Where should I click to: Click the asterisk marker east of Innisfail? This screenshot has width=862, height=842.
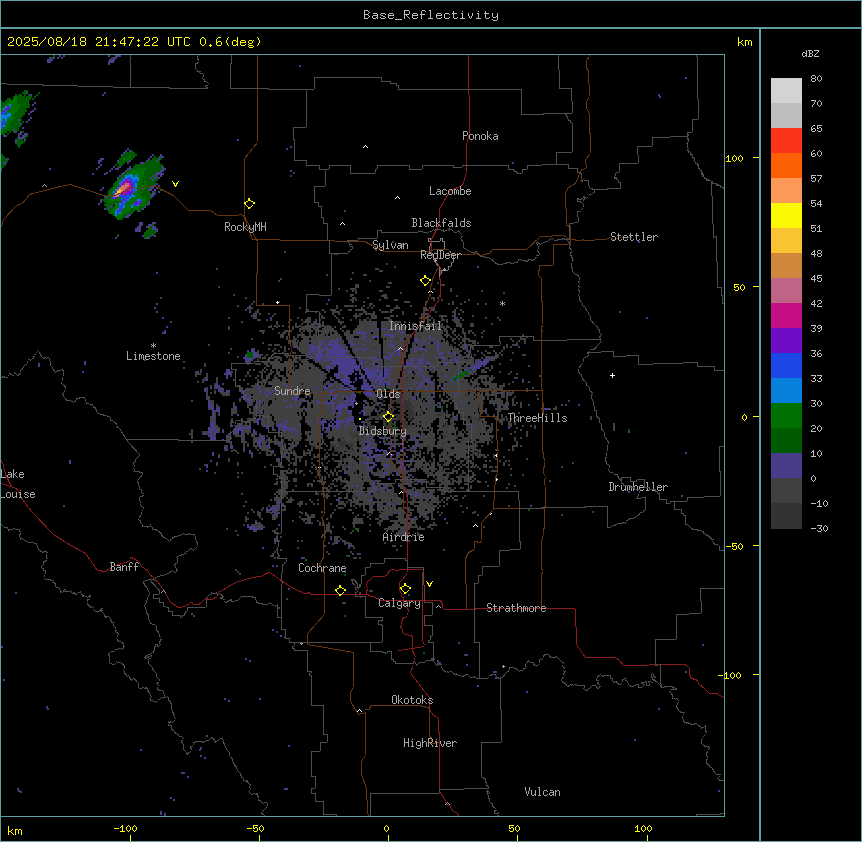click(502, 303)
